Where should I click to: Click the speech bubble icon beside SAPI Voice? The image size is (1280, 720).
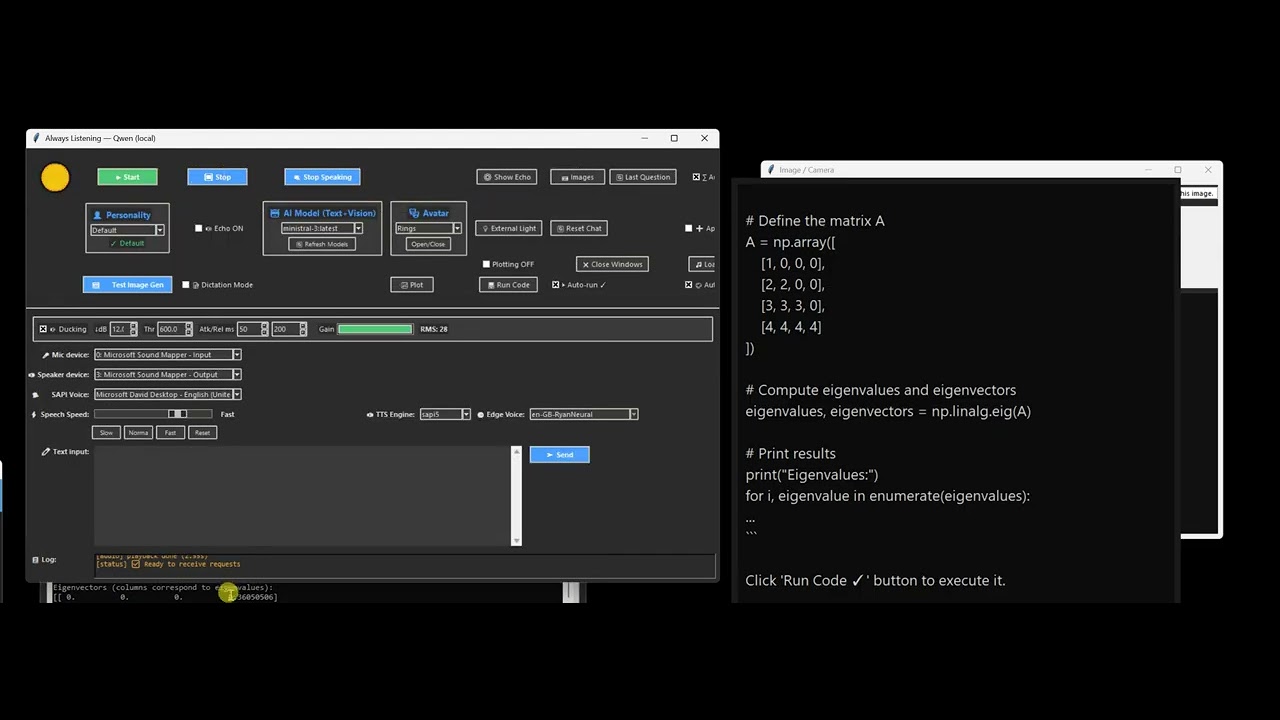tap(36, 395)
